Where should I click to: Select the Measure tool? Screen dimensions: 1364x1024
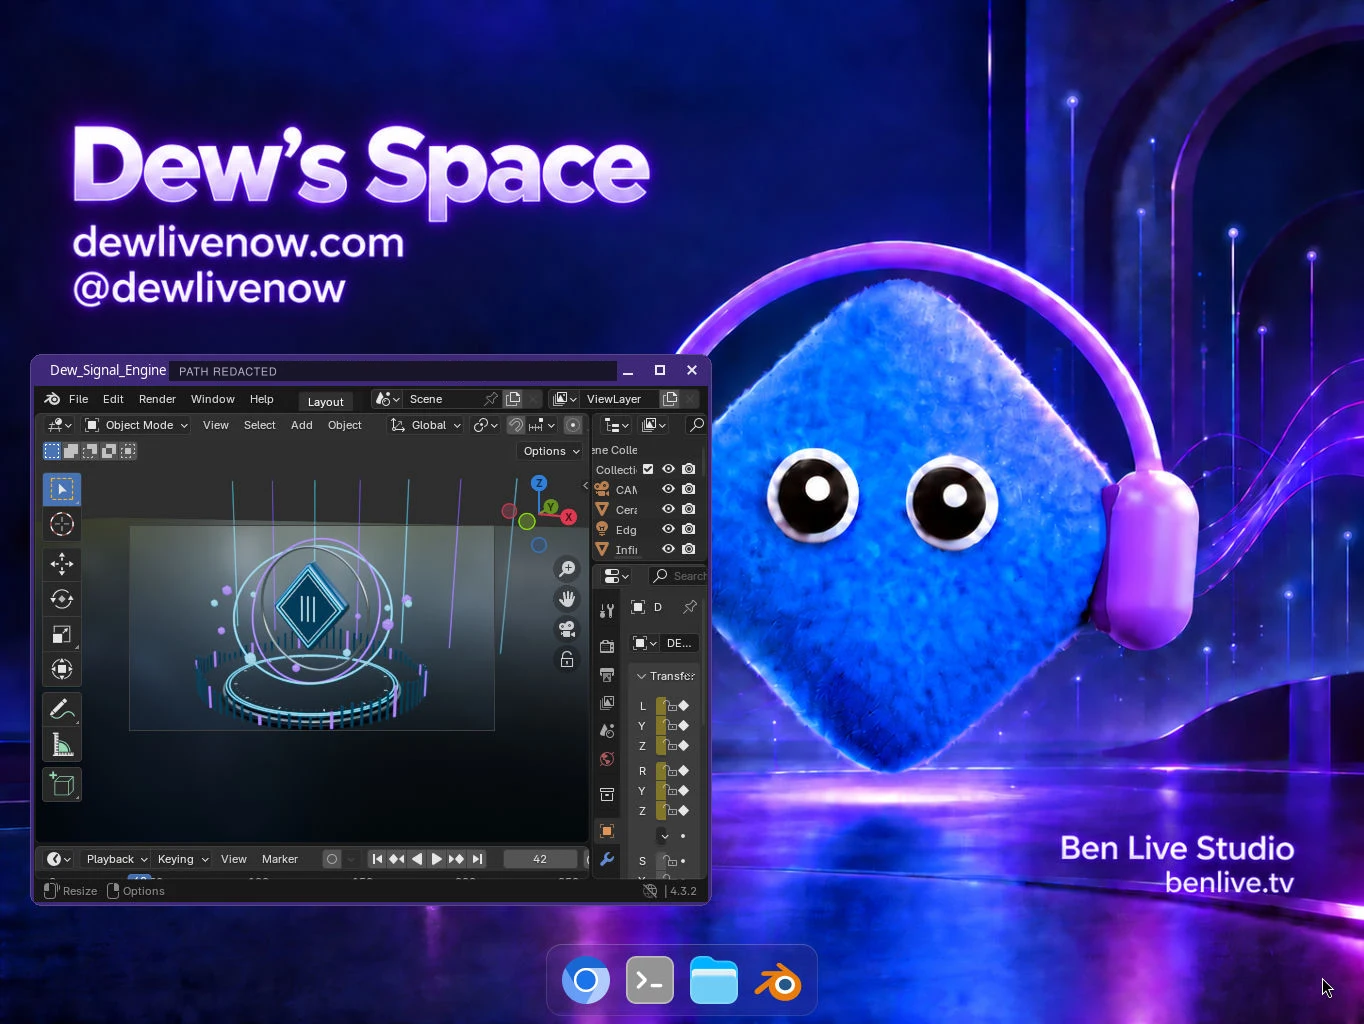(x=62, y=744)
